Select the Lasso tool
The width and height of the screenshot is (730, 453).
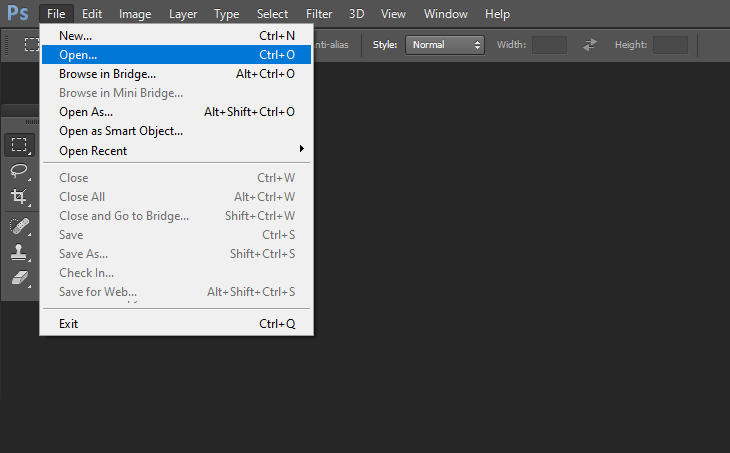19,171
